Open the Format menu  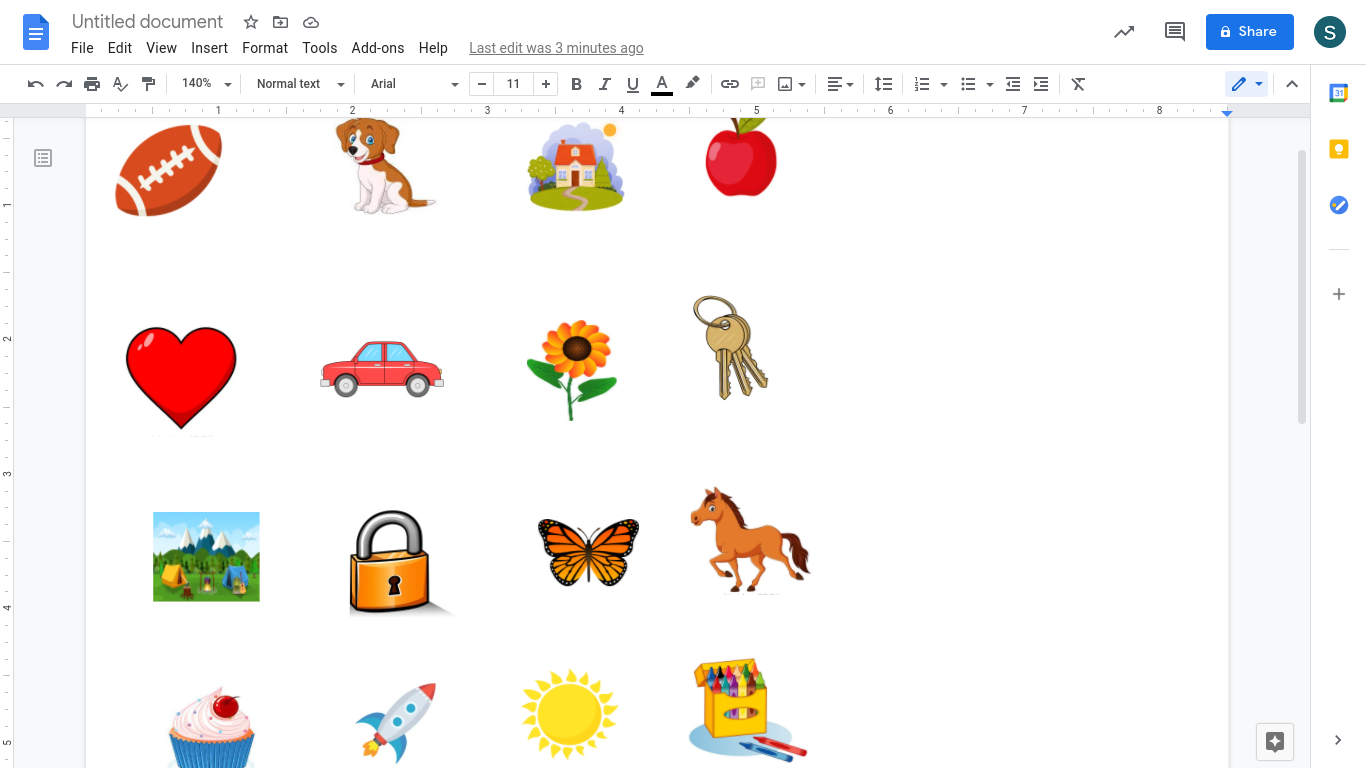click(x=265, y=48)
